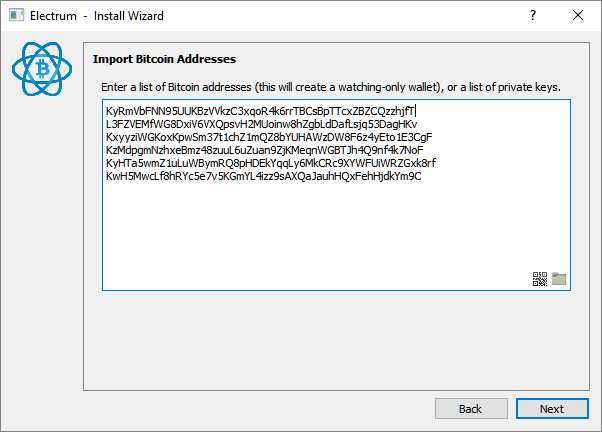Place cursor at end of KyHTa5 key line

[x=436, y=163]
